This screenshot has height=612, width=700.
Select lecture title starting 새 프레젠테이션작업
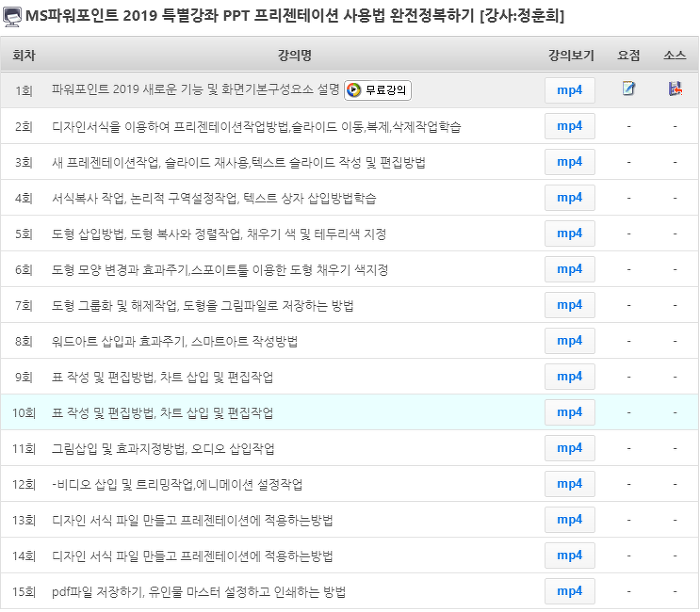(238, 162)
